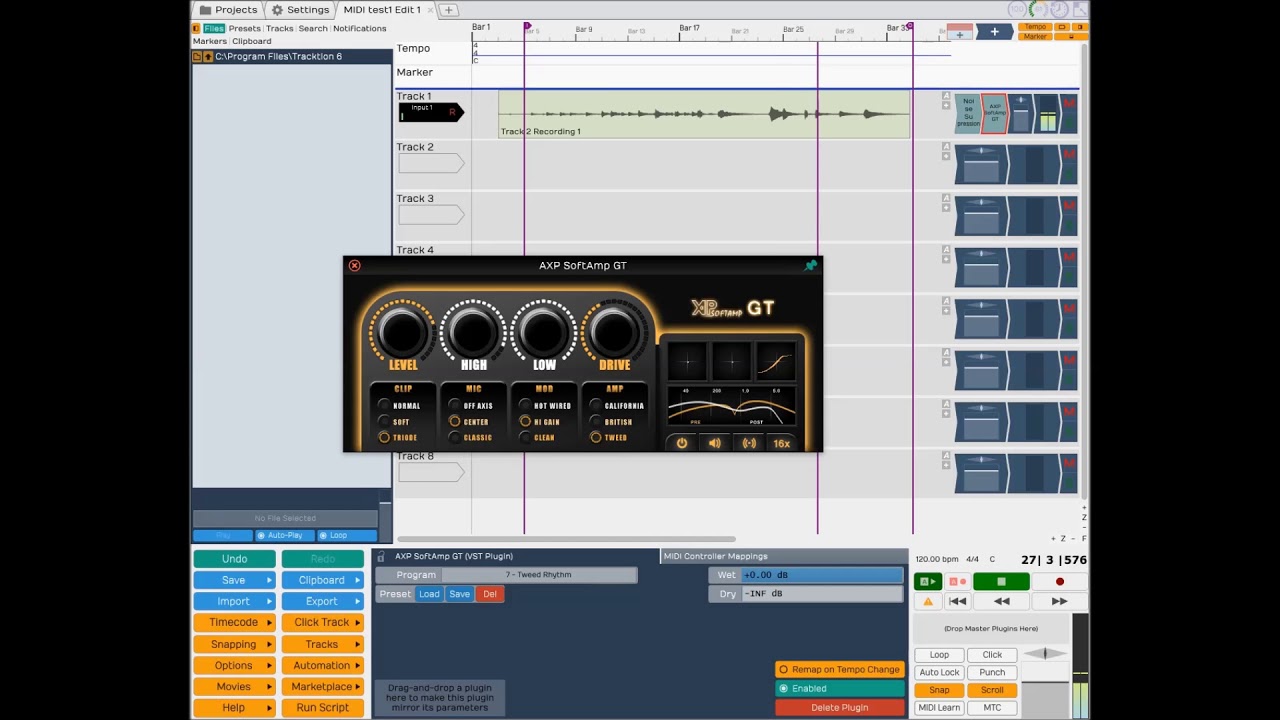
Task: Open the Import dropdown menu
Action: click(234, 601)
